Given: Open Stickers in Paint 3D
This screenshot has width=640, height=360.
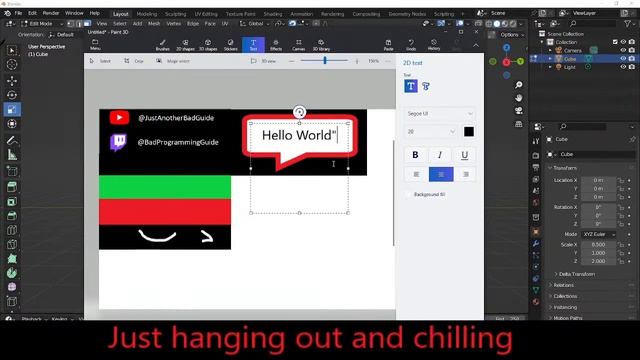Looking at the screenshot, I should point(231,45).
